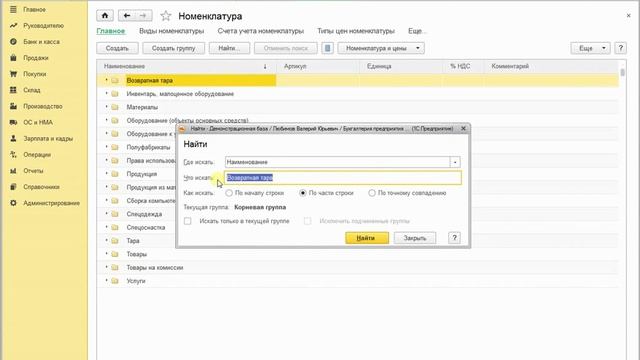The height and width of the screenshot is (360, 640).
Task: Expand the Материалы group
Action: tap(107, 107)
